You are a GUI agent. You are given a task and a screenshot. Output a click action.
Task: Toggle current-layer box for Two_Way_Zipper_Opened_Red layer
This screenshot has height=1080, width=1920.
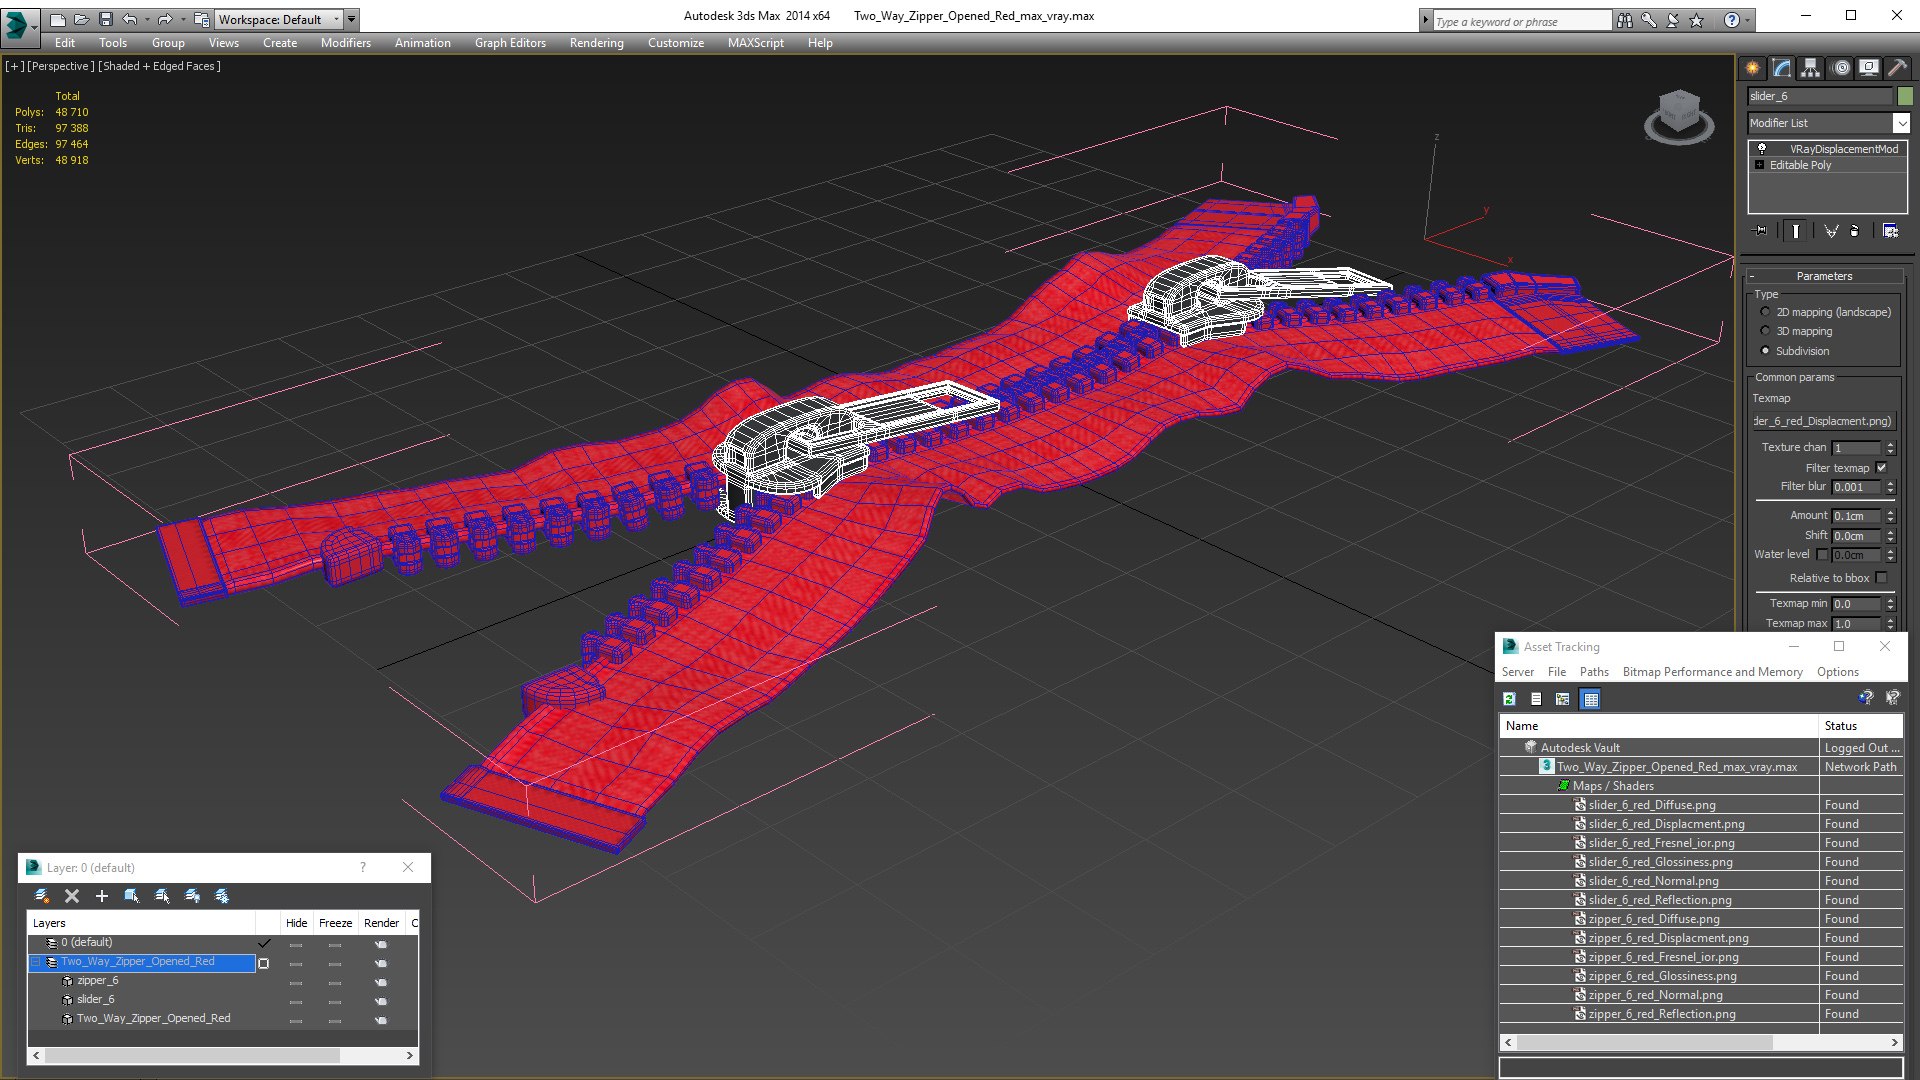coord(264,963)
